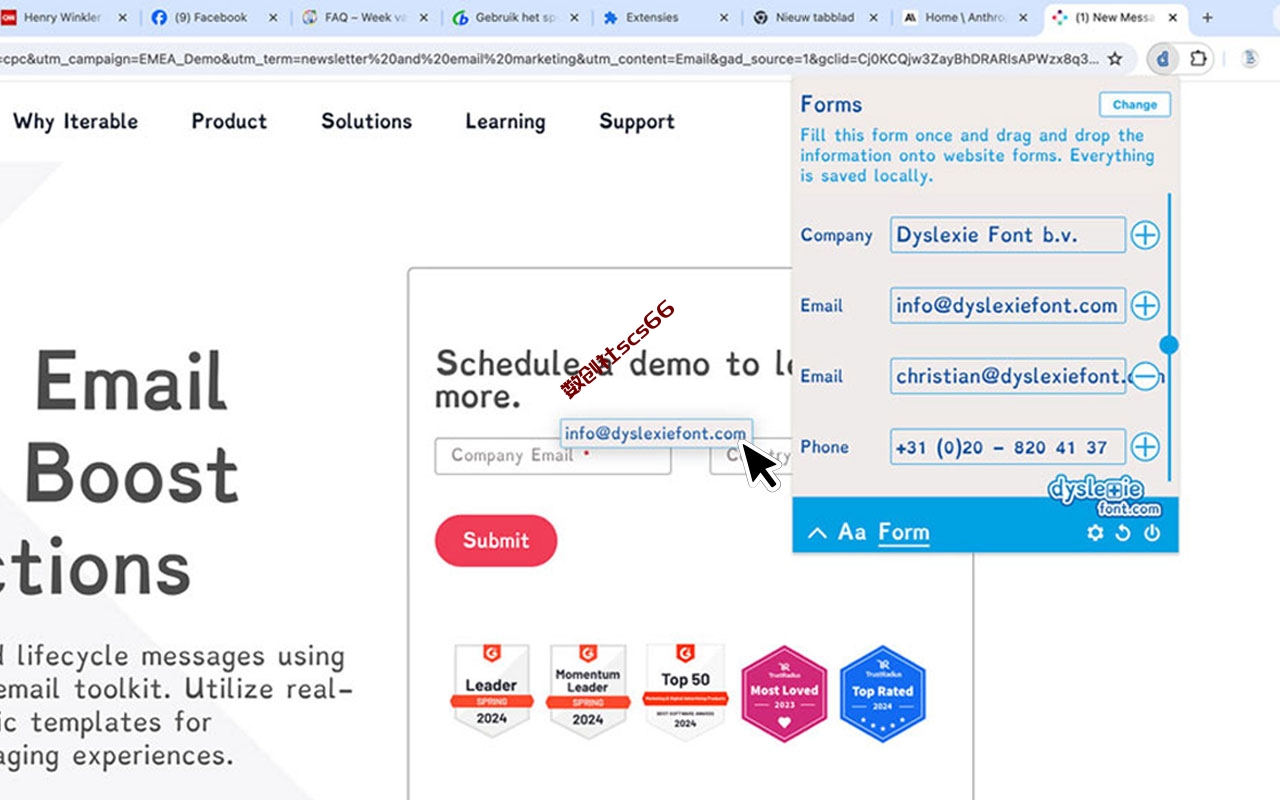Click the Most Loved 2023 badge

click(x=784, y=693)
